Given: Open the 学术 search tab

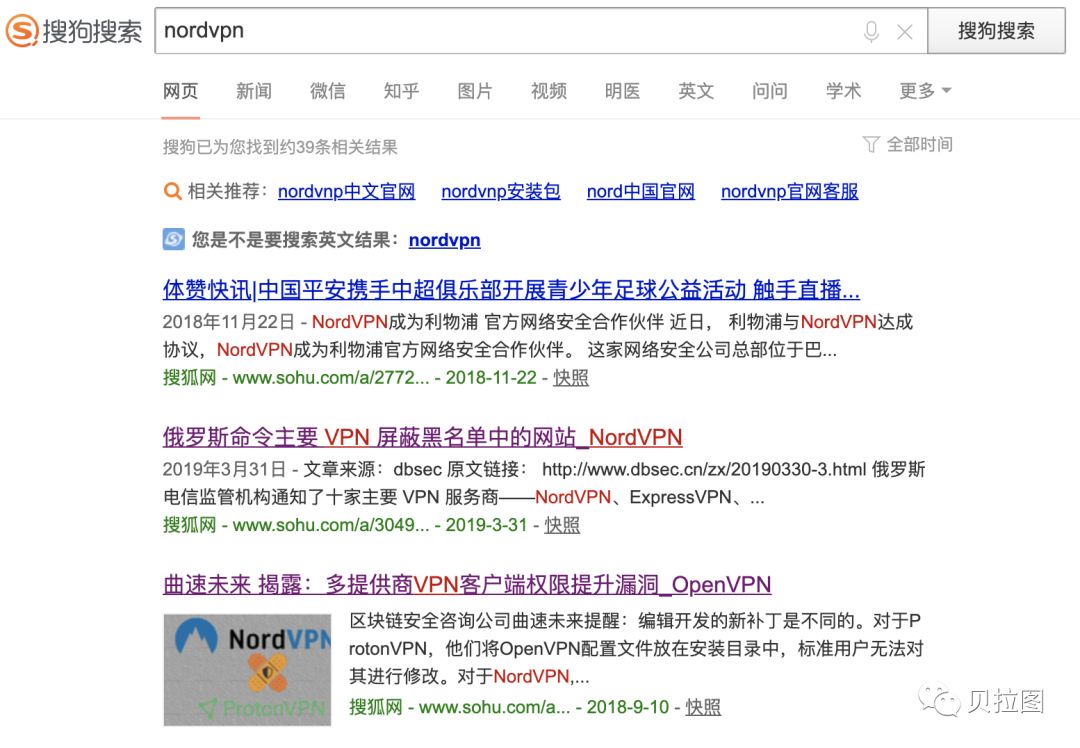Looking at the screenshot, I should [x=843, y=91].
